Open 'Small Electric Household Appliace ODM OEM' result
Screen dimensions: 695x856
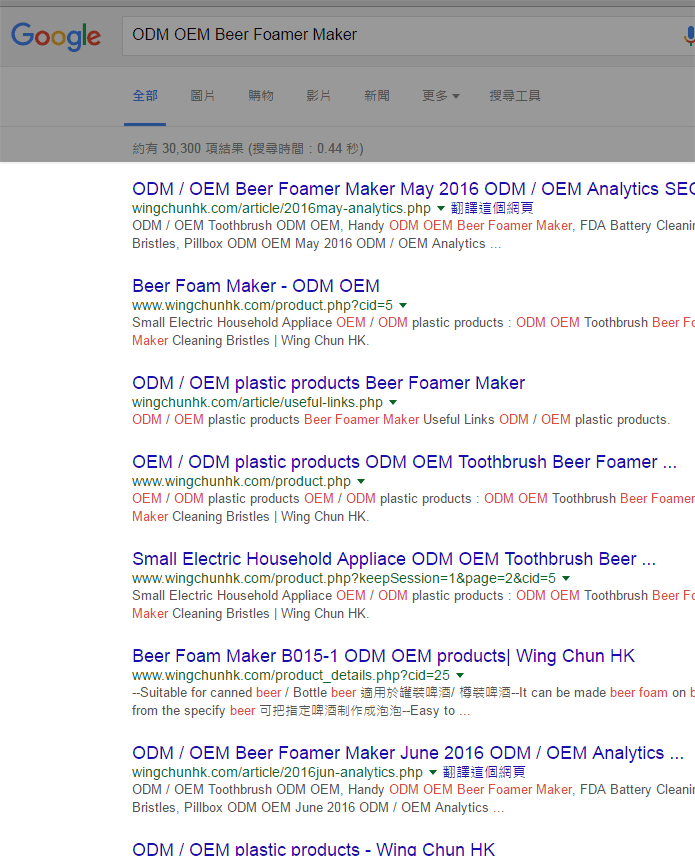[394, 559]
